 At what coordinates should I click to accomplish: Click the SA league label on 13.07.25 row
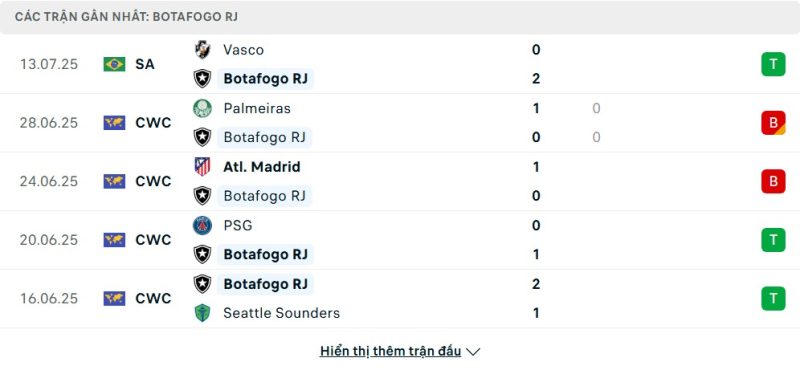(145, 64)
